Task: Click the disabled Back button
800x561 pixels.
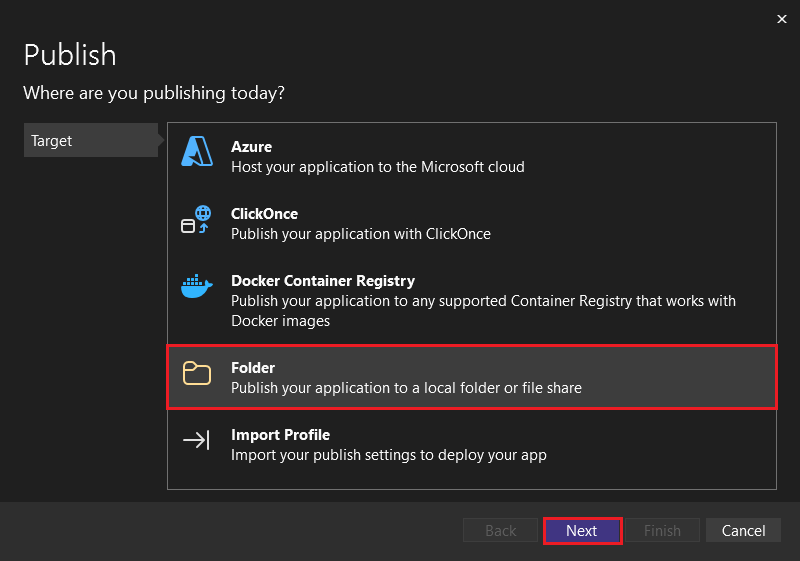Action: tap(501, 530)
